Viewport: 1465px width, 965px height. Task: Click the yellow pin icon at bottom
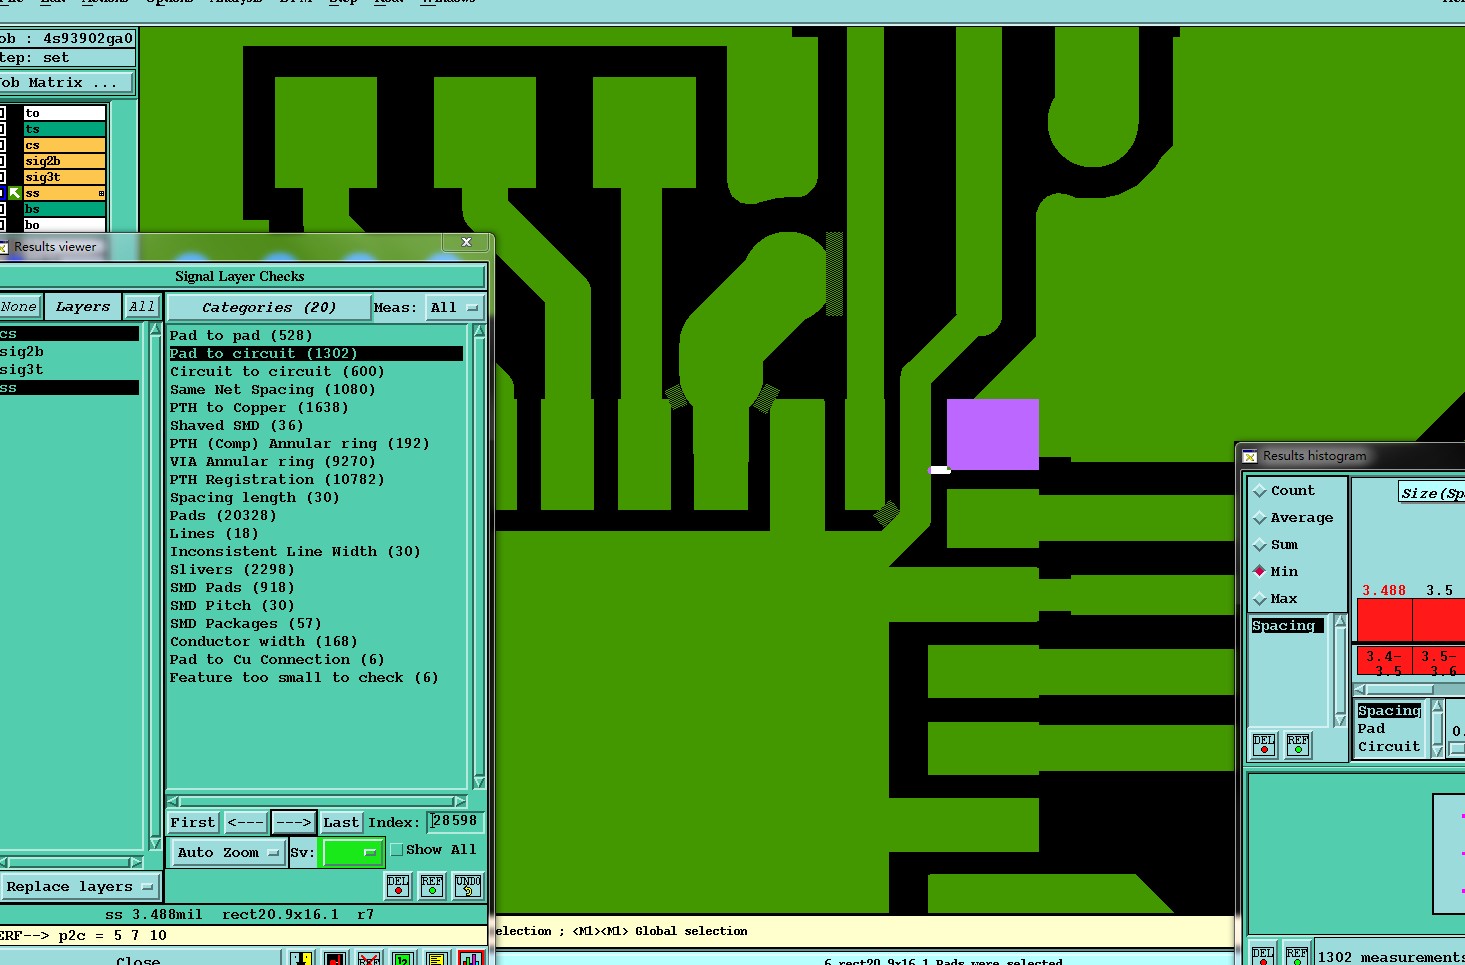point(301,959)
